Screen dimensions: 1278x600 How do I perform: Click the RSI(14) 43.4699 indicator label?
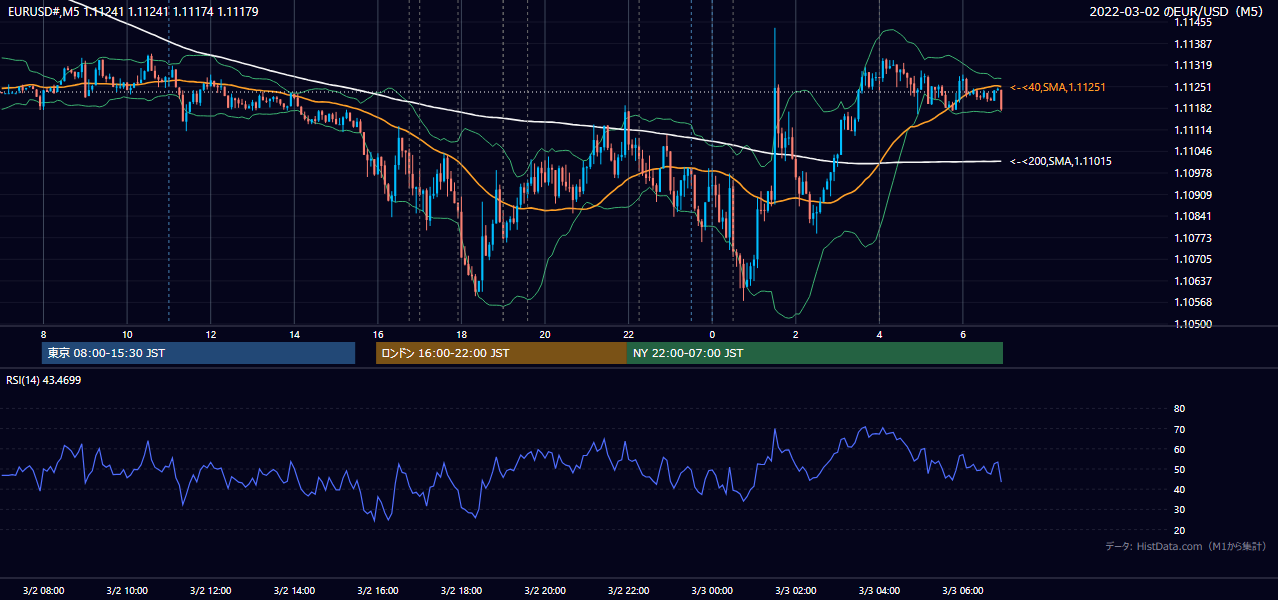pos(44,380)
